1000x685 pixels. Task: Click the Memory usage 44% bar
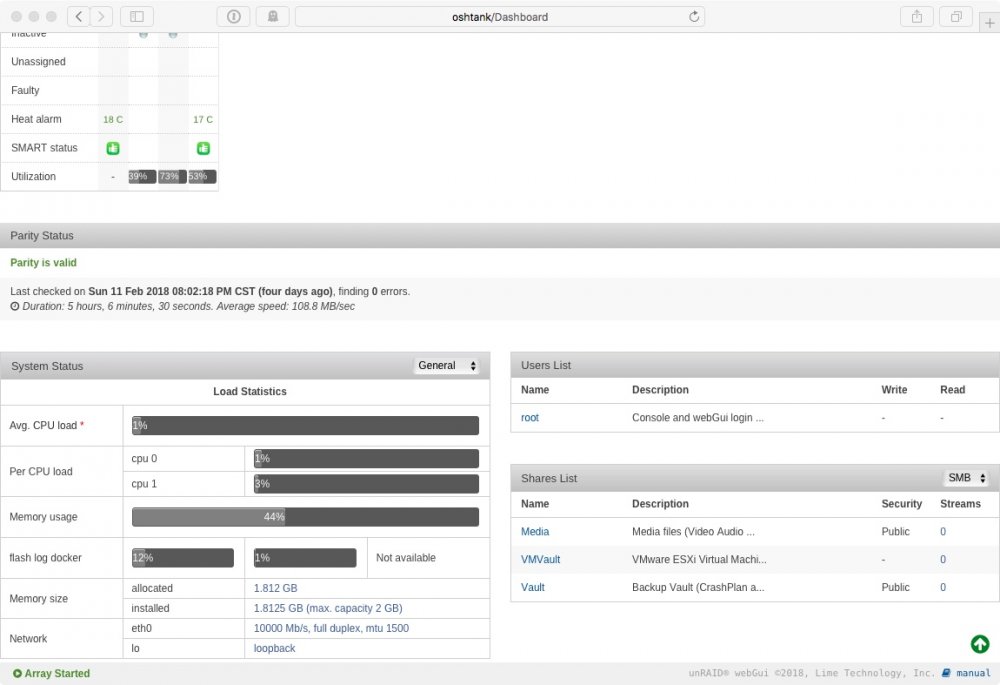tap(305, 517)
